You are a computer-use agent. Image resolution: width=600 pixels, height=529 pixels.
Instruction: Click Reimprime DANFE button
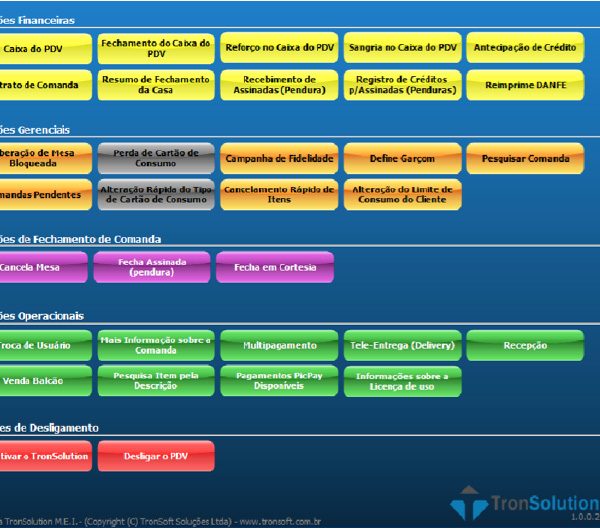click(x=525, y=85)
